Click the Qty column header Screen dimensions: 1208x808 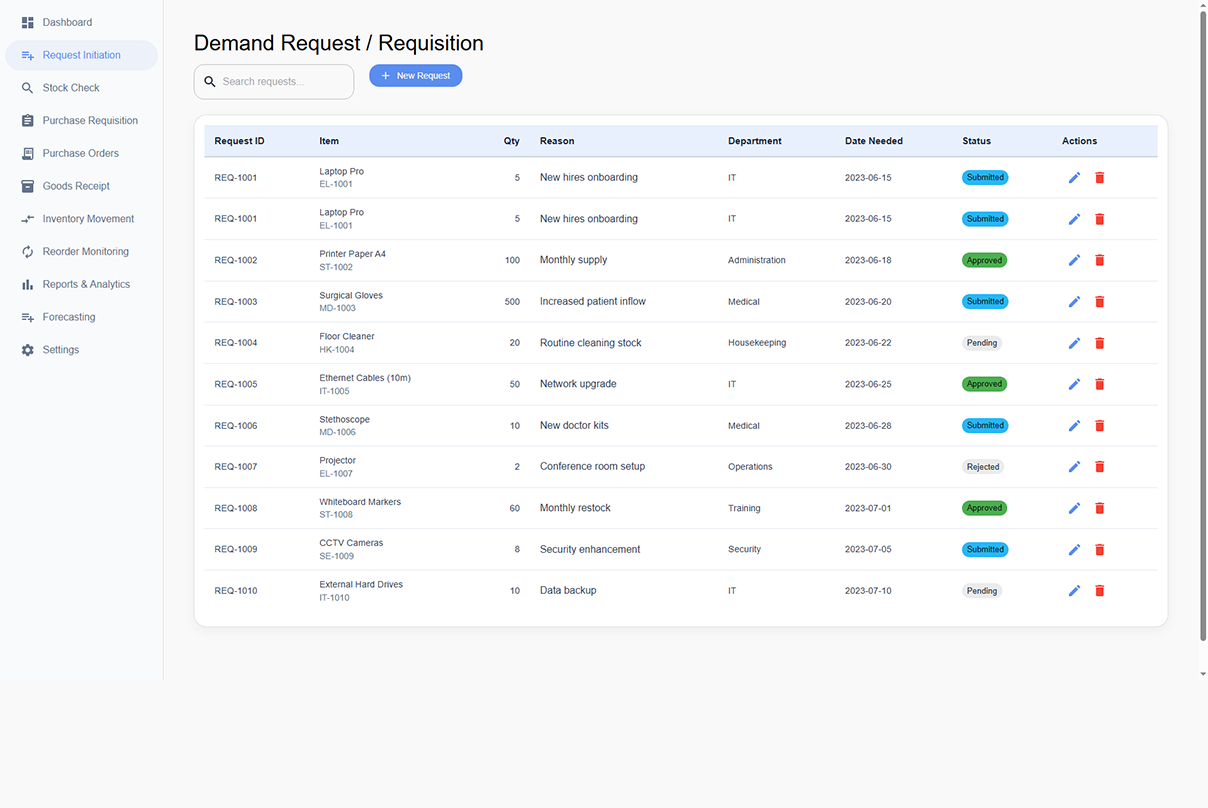[512, 141]
